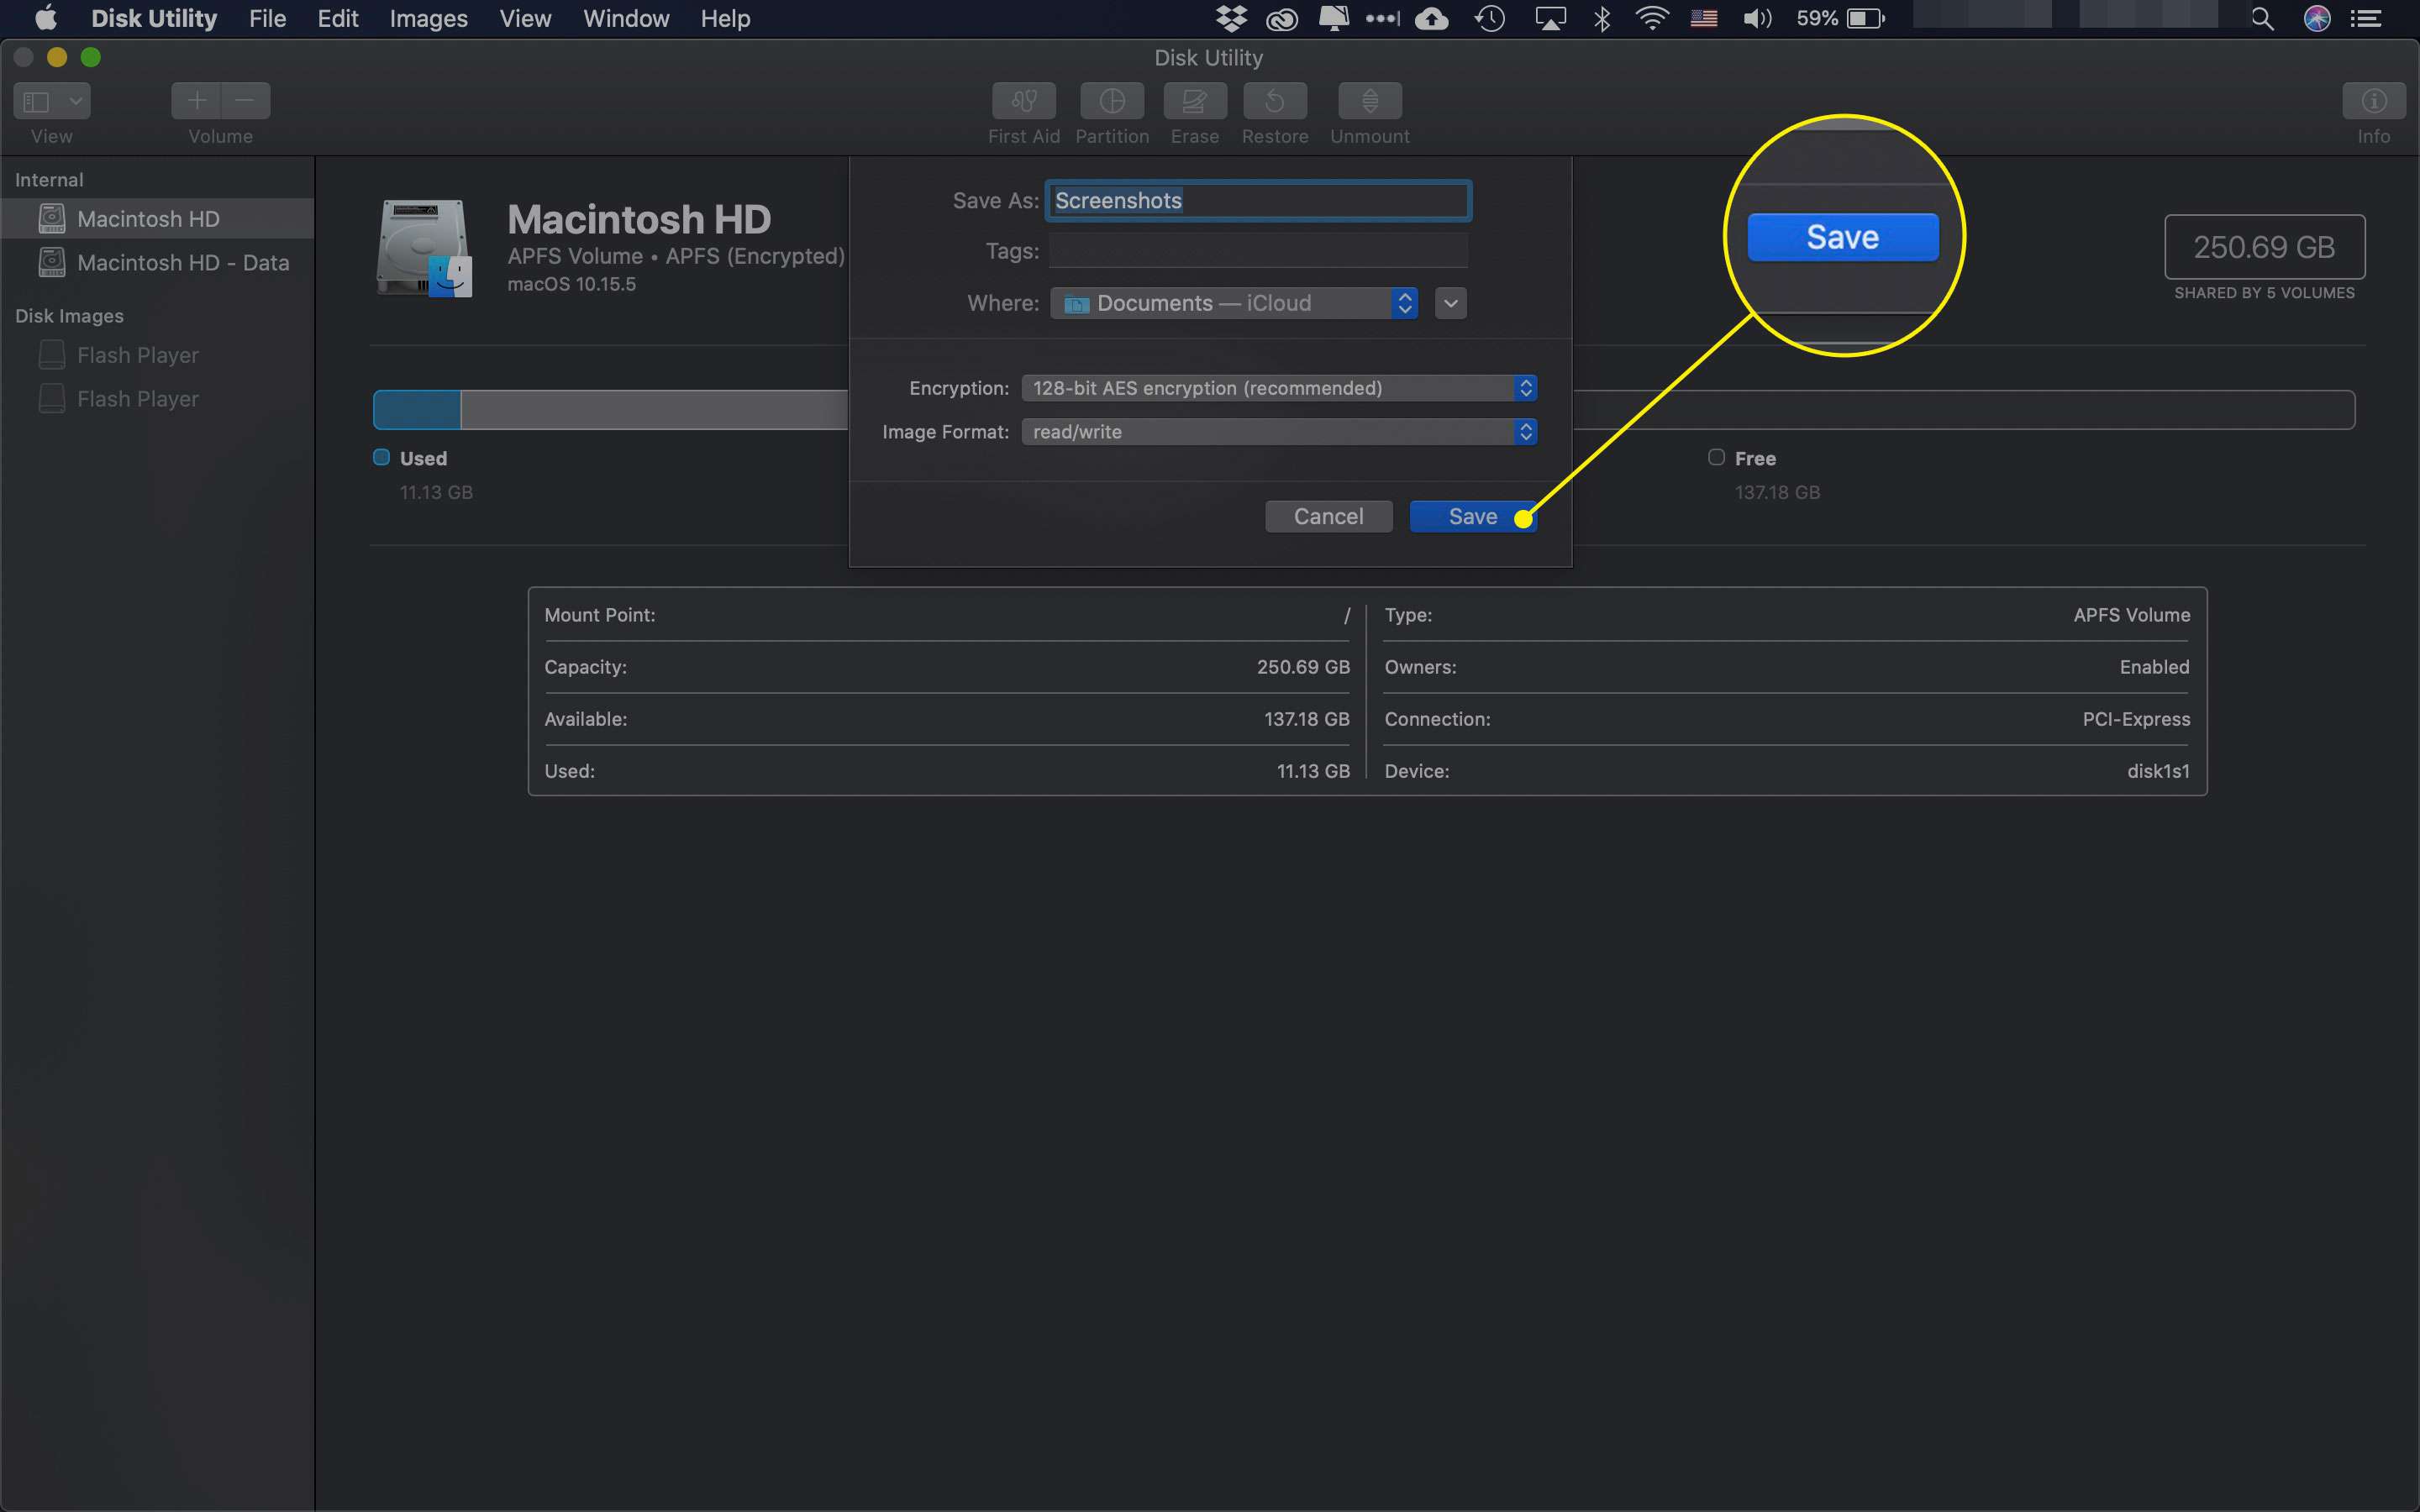This screenshot has height=1512, width=2420.
Task: Click the PCI-Express connection value
Action: [x=2136, y=719]
